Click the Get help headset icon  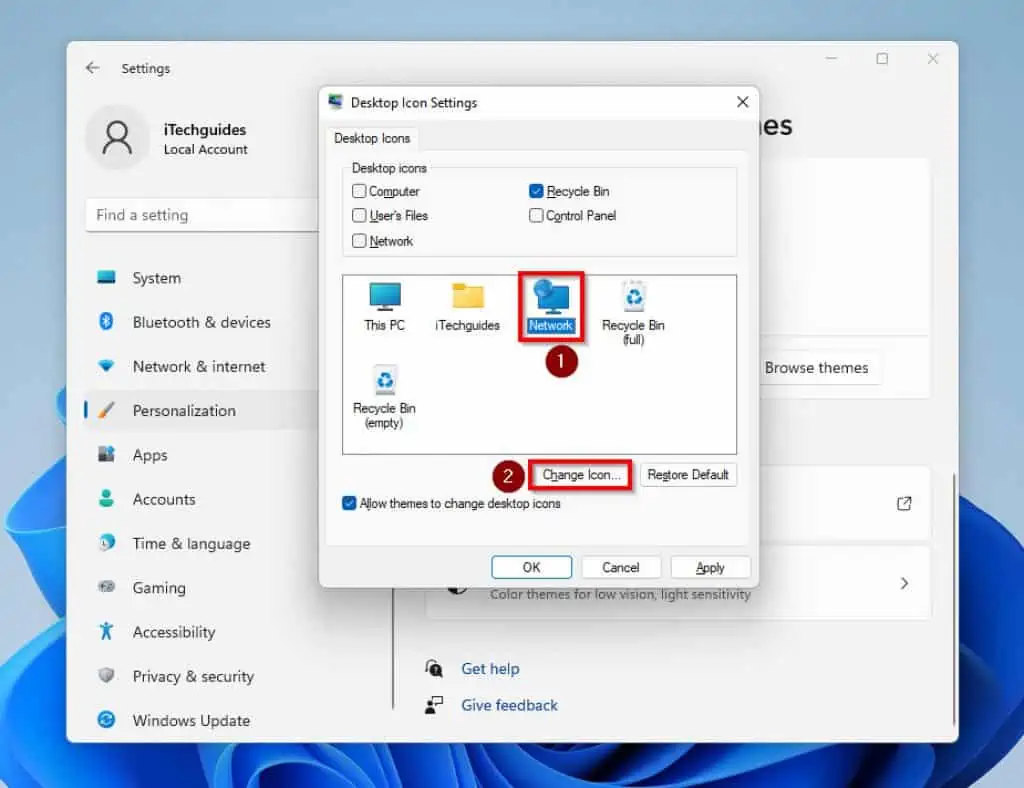(x=434, y=668)
